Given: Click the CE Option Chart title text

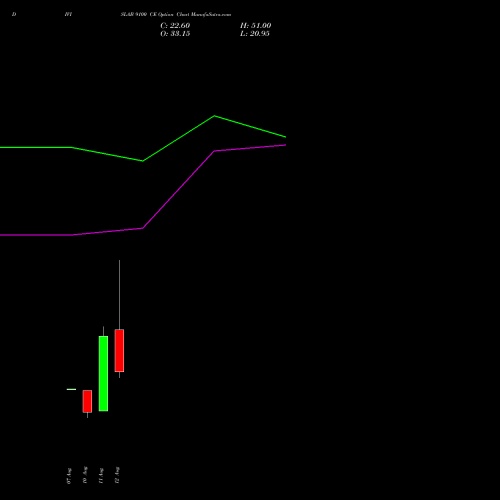Looking at the screenshot, I should [x=176, y=15].
